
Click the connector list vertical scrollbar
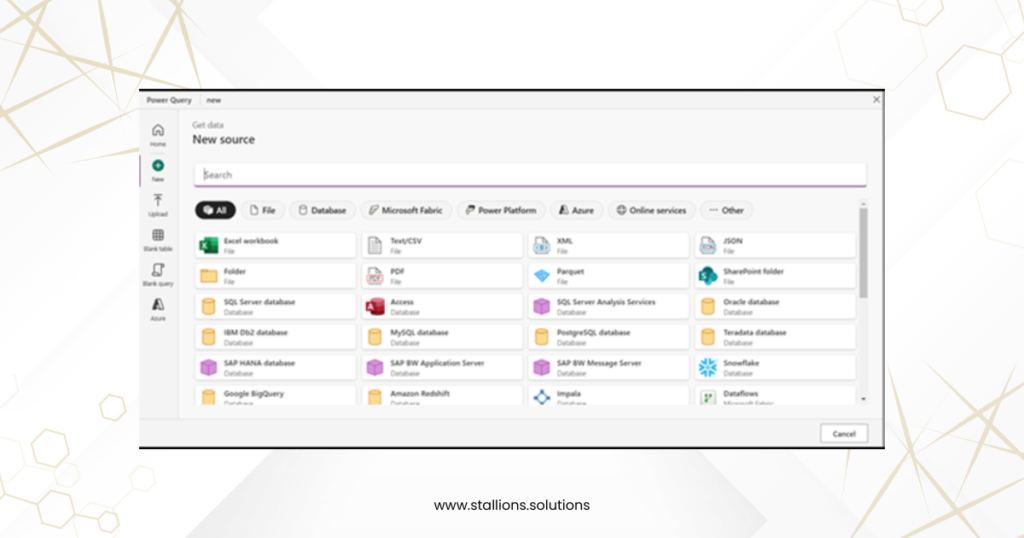[x=863, y=253]
